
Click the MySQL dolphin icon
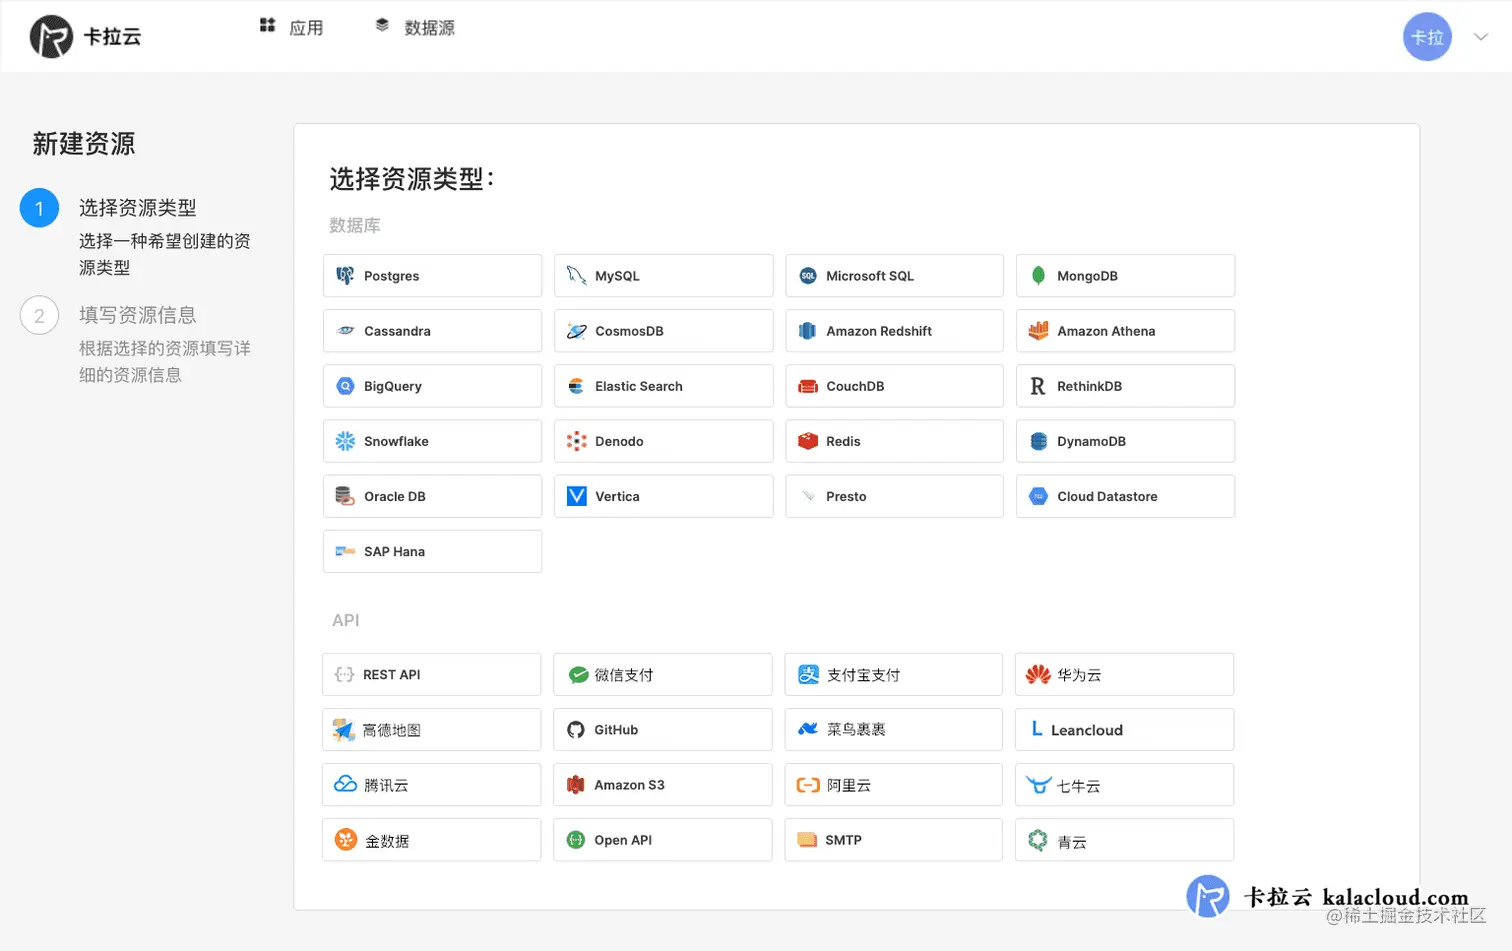coord(576,276)
